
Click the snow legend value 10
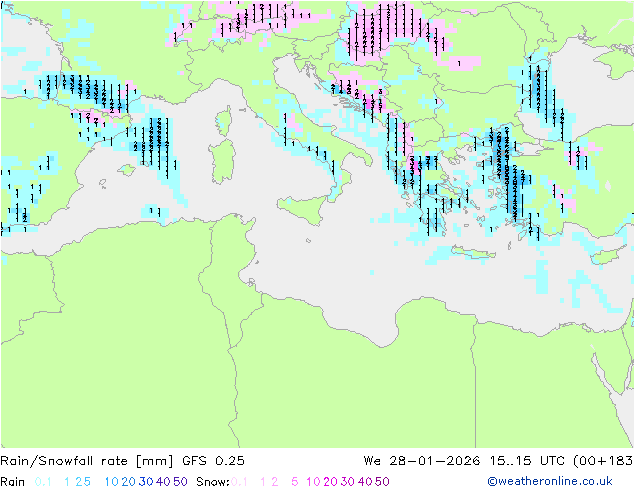pyautogui.click(x=313, y=482)
